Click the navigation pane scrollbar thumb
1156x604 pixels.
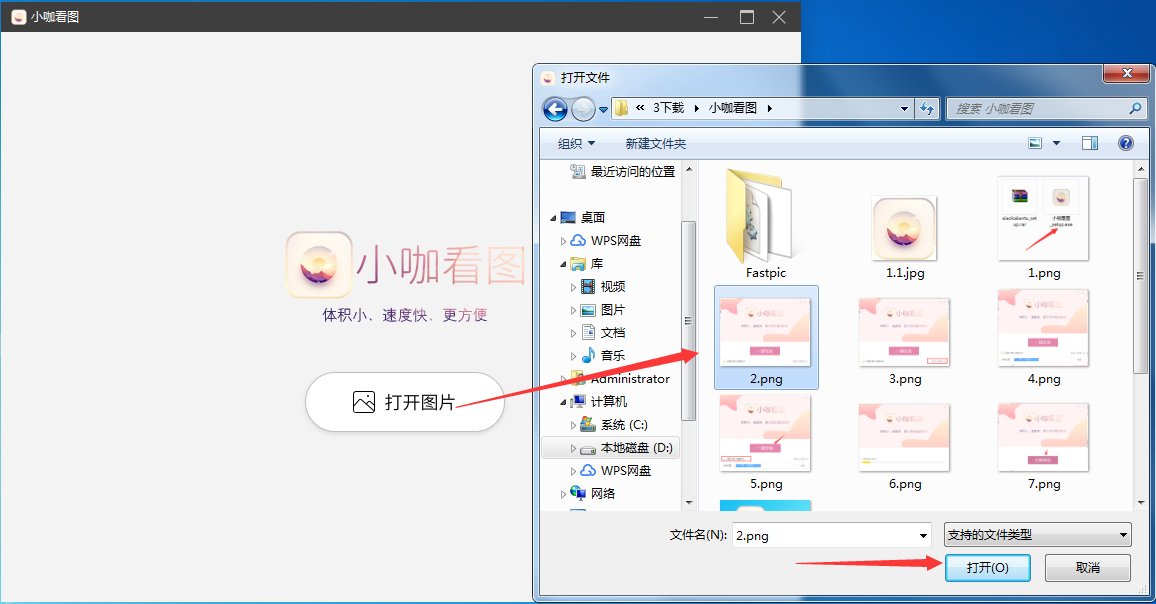[689, 320]
